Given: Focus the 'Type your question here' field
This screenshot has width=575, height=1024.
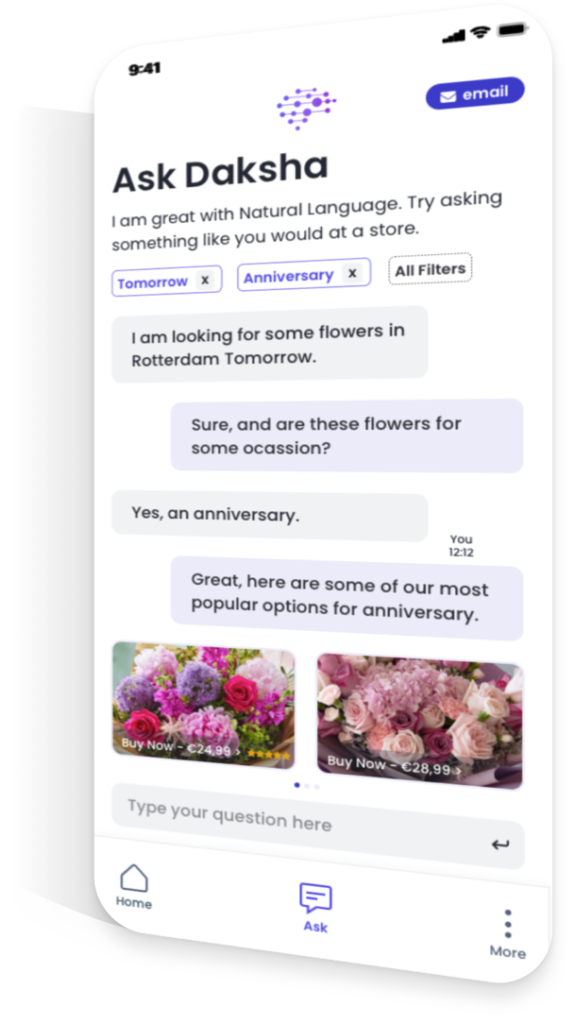Looking at the screenshot, I should point(318,826).
